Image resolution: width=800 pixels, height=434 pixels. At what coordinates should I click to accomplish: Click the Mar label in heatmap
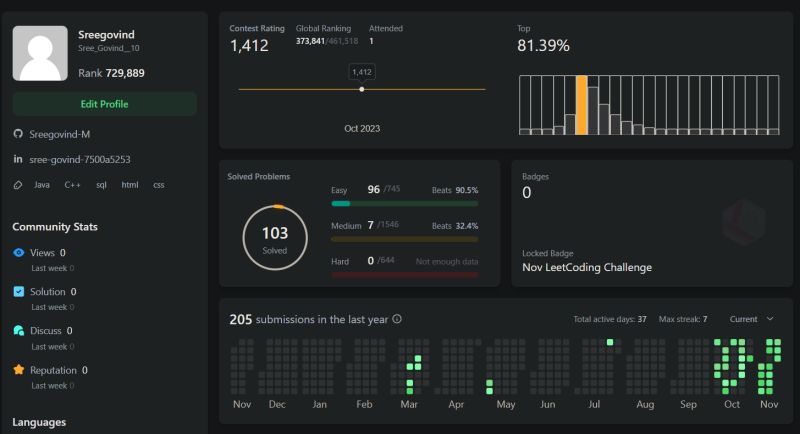(409, 404)
